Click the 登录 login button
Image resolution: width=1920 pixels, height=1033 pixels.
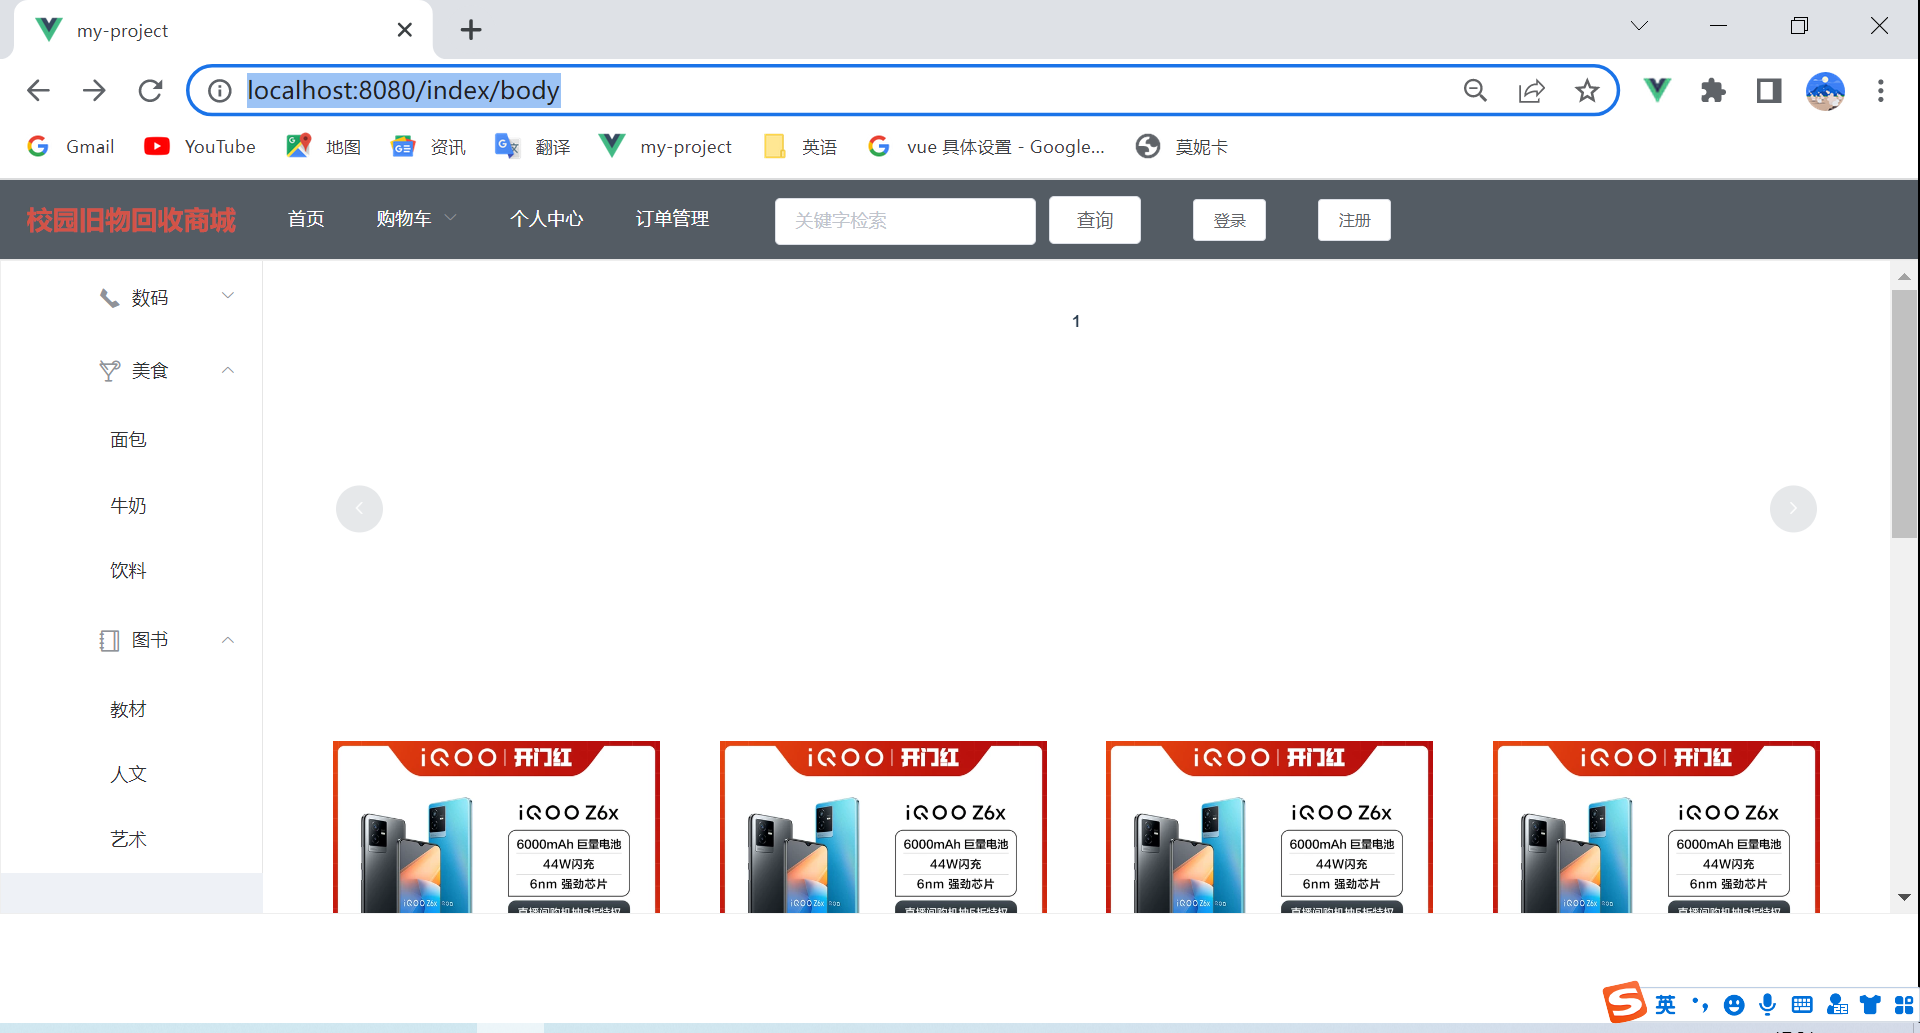(x=1229, y=220)
